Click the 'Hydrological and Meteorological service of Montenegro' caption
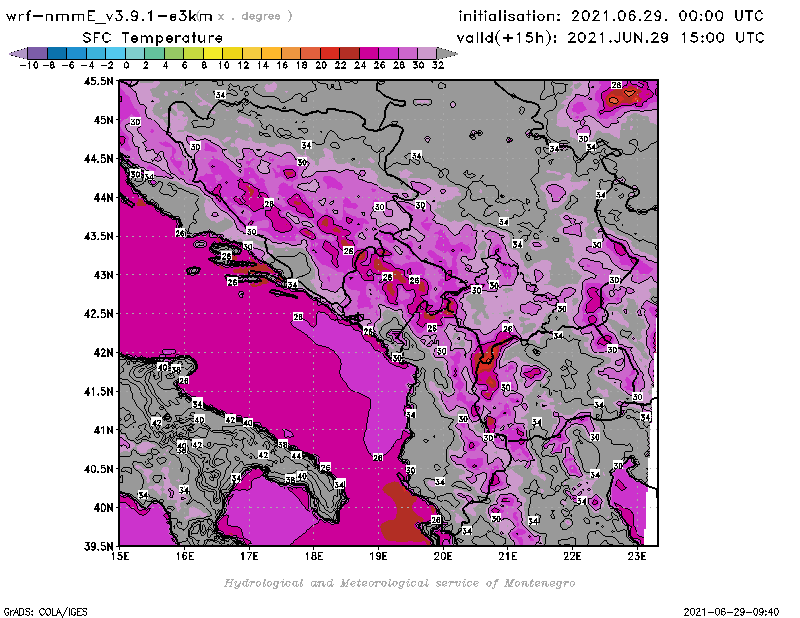 point(399,583)
